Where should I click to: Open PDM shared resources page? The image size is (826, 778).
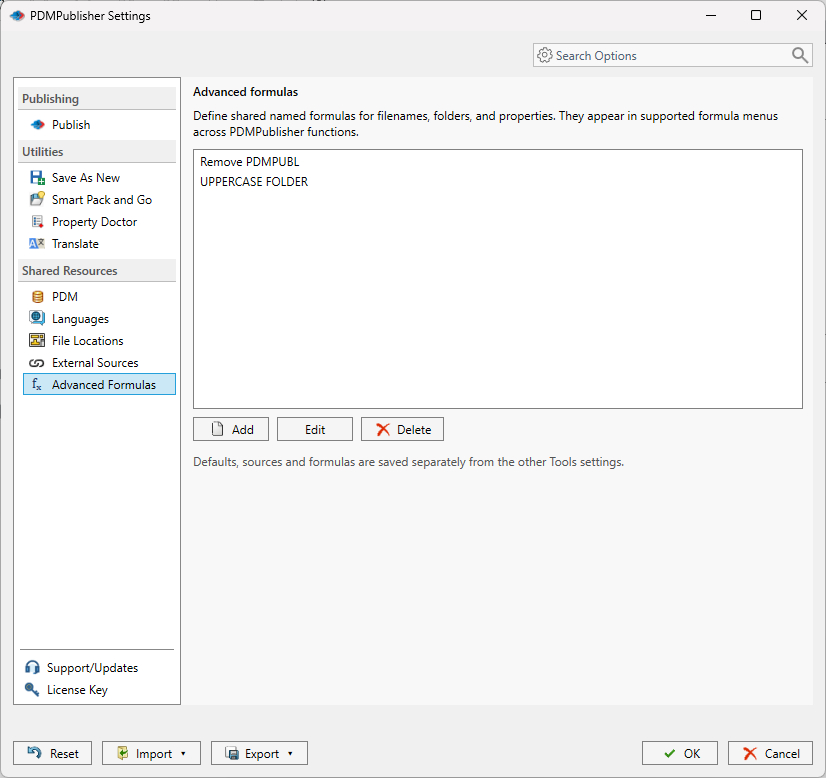tap(65, 297)
